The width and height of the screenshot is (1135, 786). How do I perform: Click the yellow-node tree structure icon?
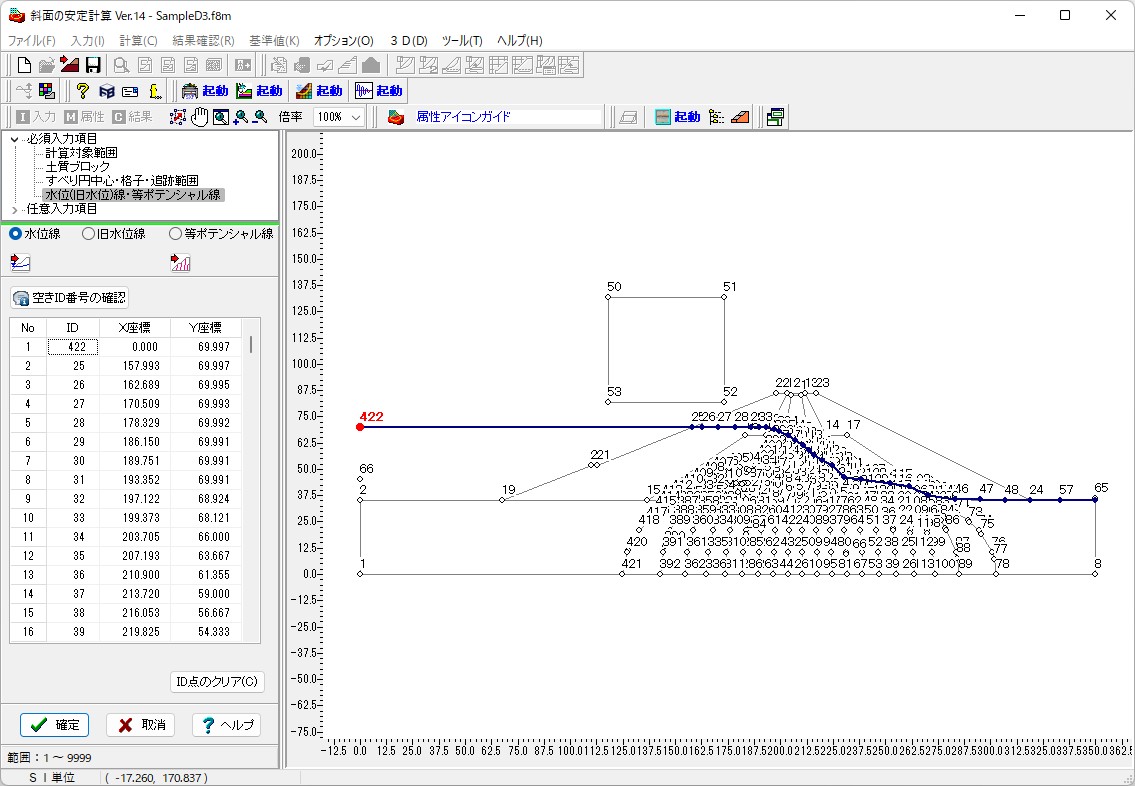(717, 117)
